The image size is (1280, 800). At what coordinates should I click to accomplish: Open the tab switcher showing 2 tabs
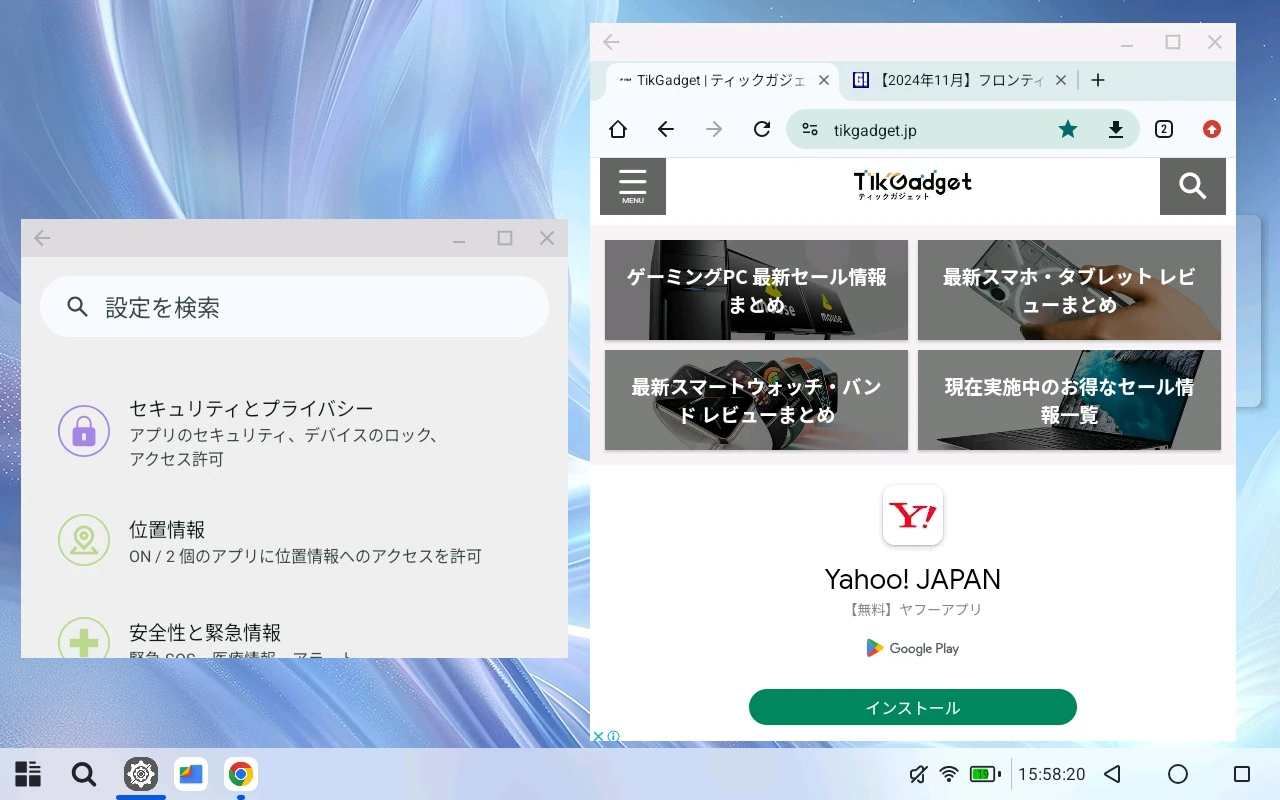click(1163, 129)
